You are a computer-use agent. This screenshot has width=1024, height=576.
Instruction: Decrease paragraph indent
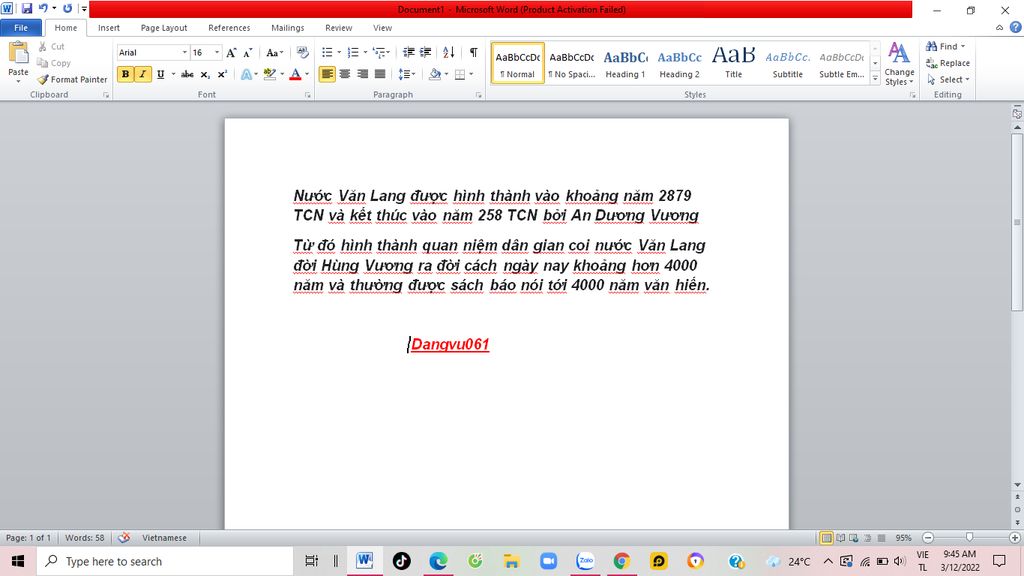tap(409, 52)
